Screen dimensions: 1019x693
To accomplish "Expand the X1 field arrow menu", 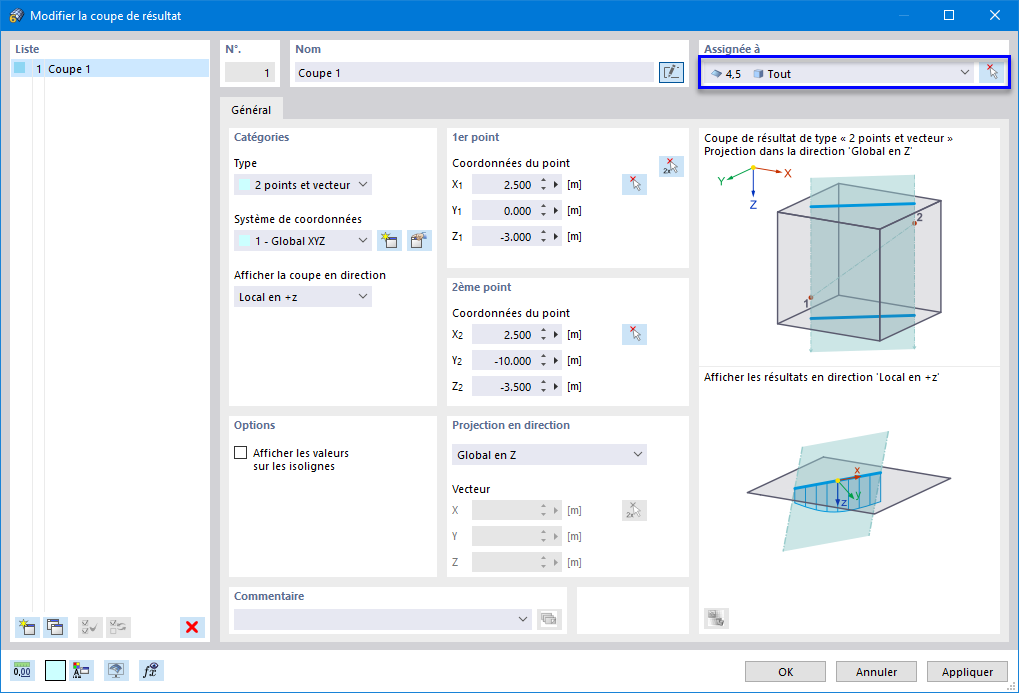I will coord(556,185).
